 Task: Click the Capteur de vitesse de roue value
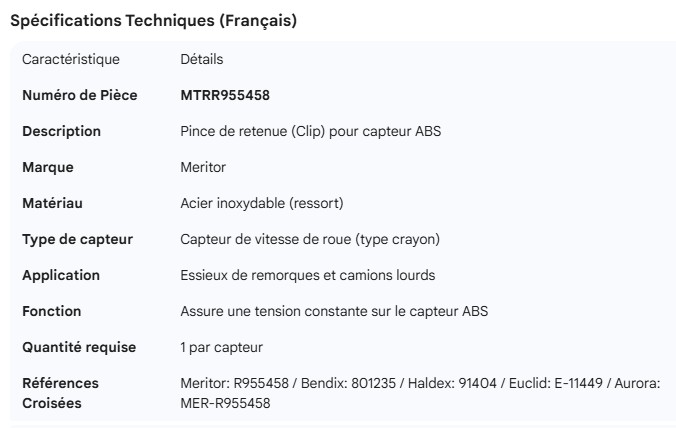point(310,240)
